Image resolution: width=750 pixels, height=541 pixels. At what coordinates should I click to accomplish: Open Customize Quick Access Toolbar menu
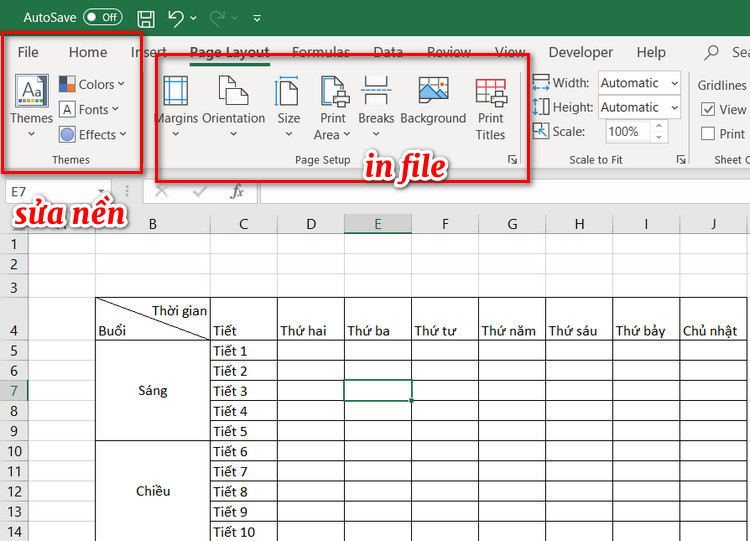pyautogui.click(x=257, y=18)
